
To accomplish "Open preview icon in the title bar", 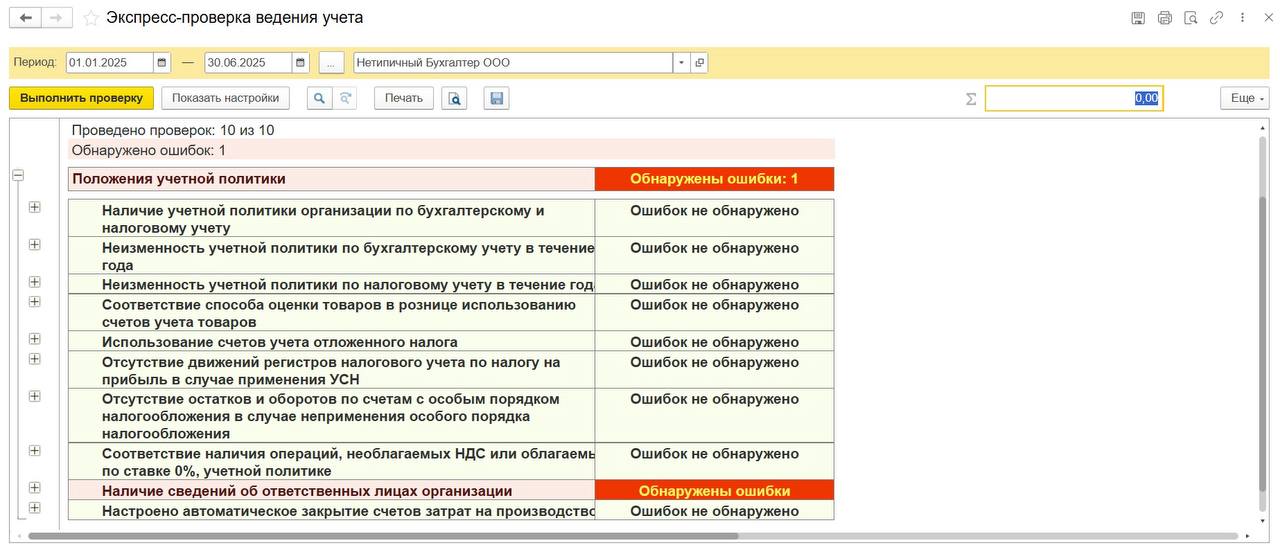I will click(1190, 18).
